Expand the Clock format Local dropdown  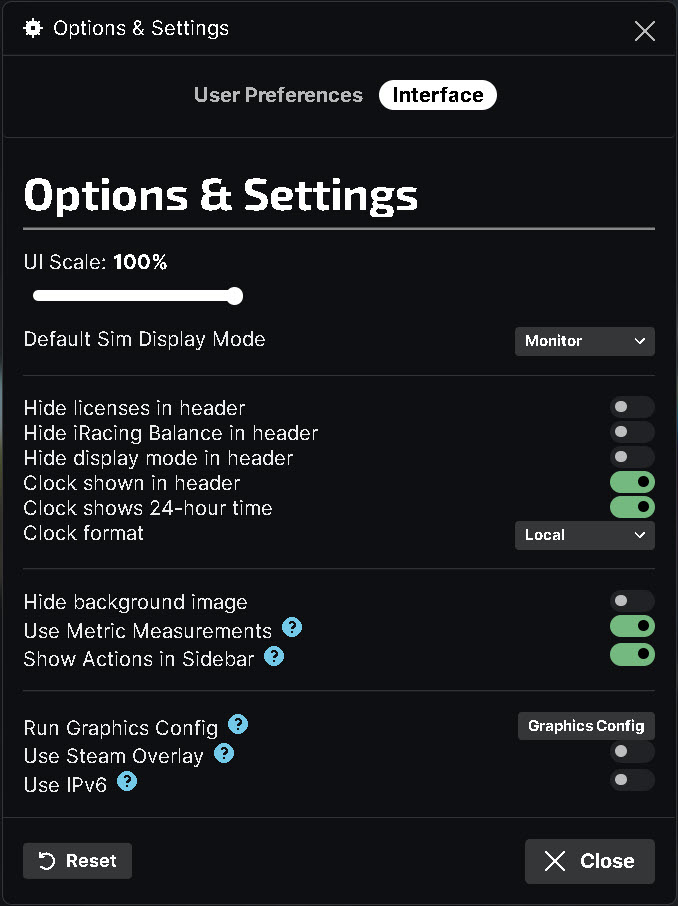coord(584,535)
